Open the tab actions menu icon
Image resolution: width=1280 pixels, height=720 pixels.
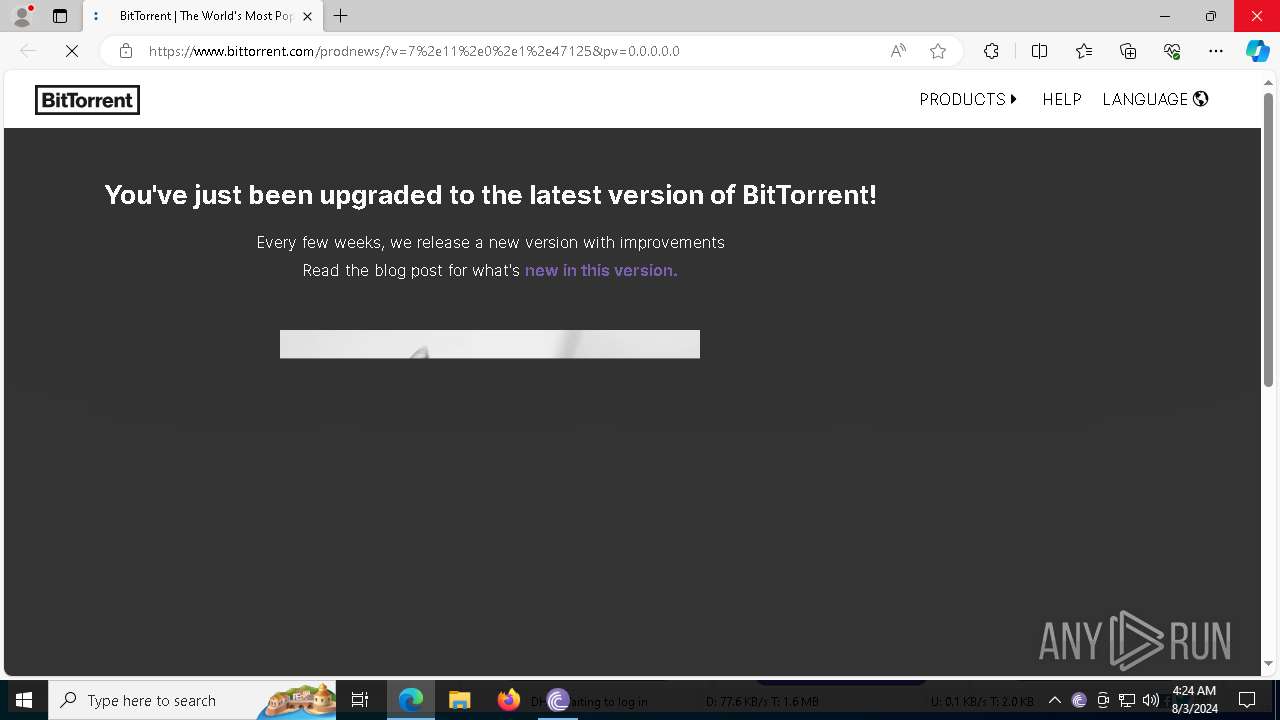(x=60, y=16)
